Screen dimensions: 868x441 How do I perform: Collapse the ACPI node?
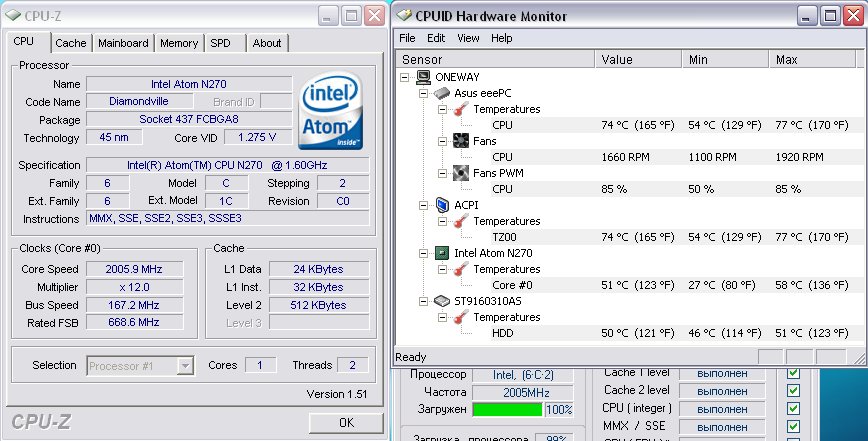(423, 206)
